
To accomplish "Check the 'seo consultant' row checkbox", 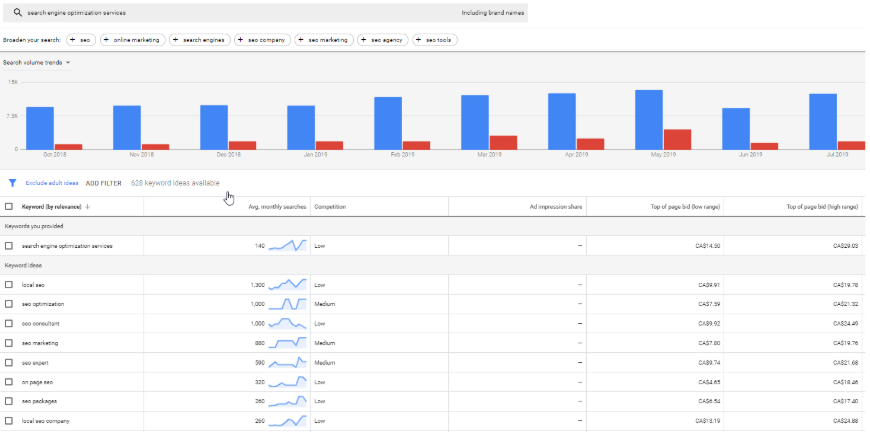I will click(x=8, y=324).
